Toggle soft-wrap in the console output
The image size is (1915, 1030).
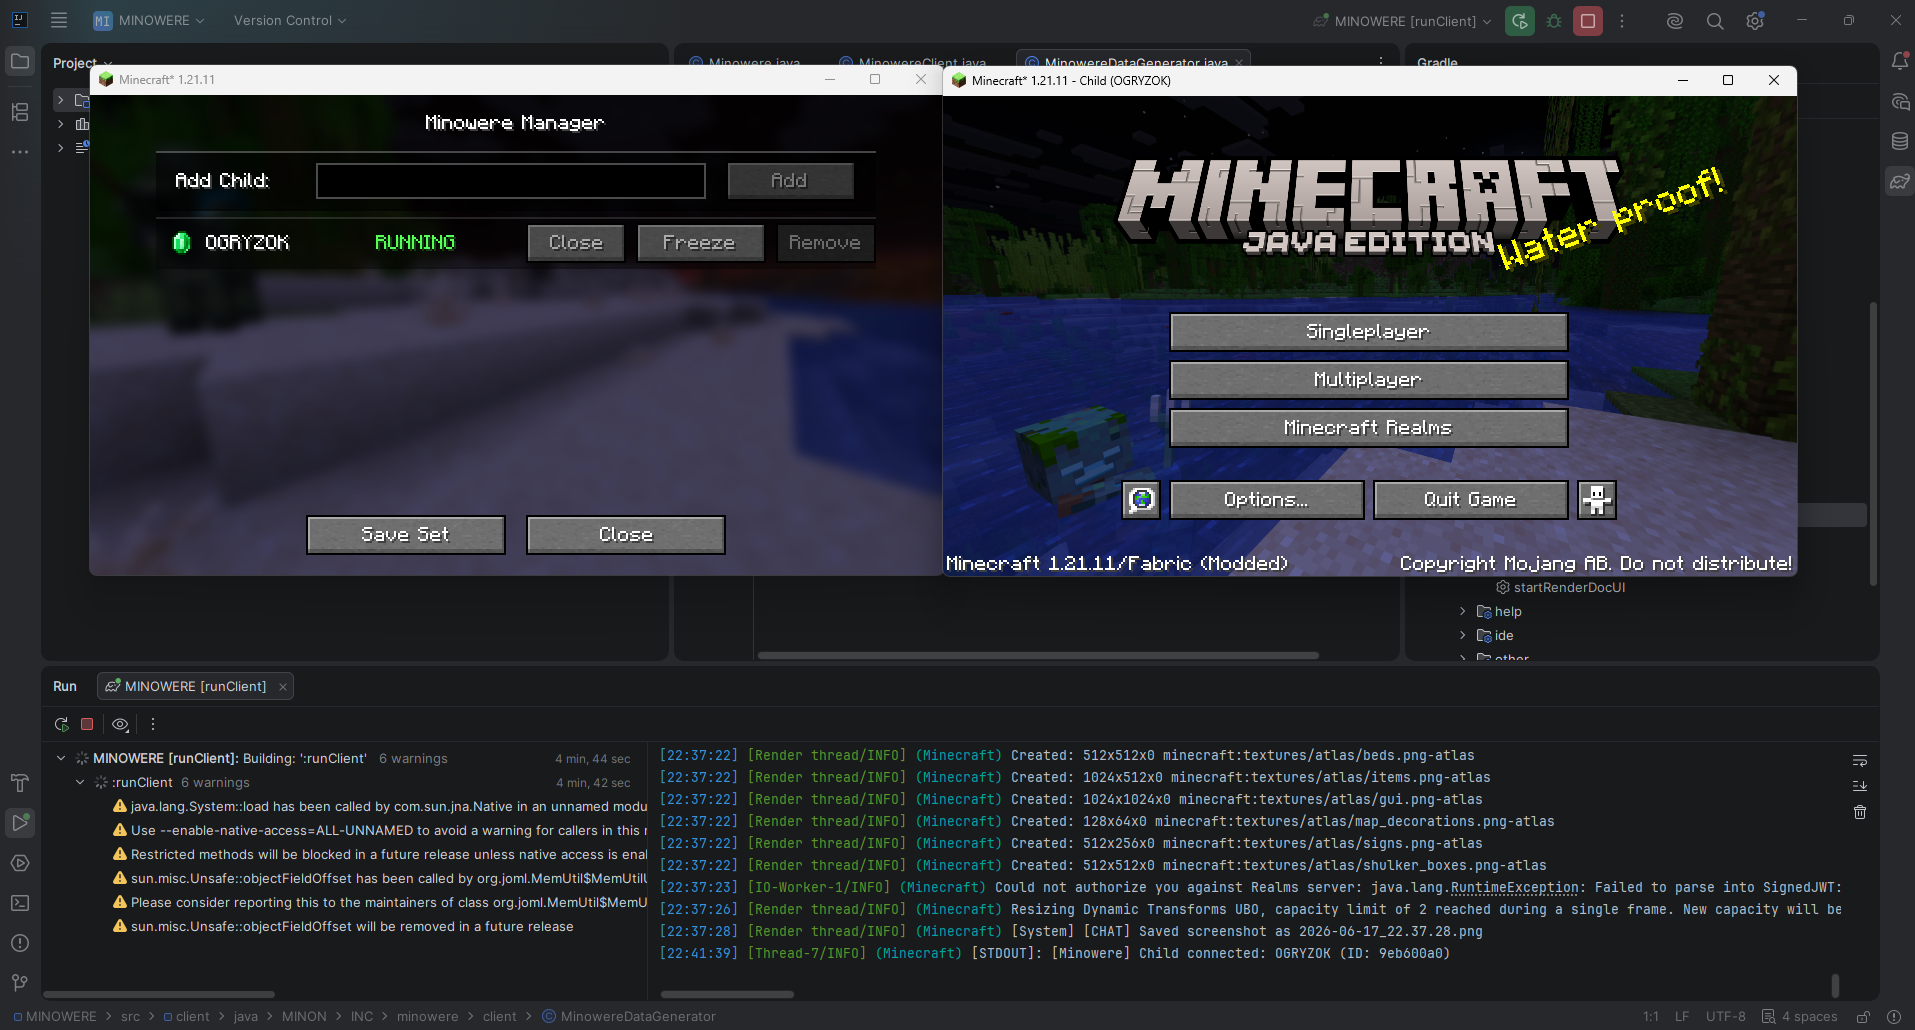pos(1860,761)
